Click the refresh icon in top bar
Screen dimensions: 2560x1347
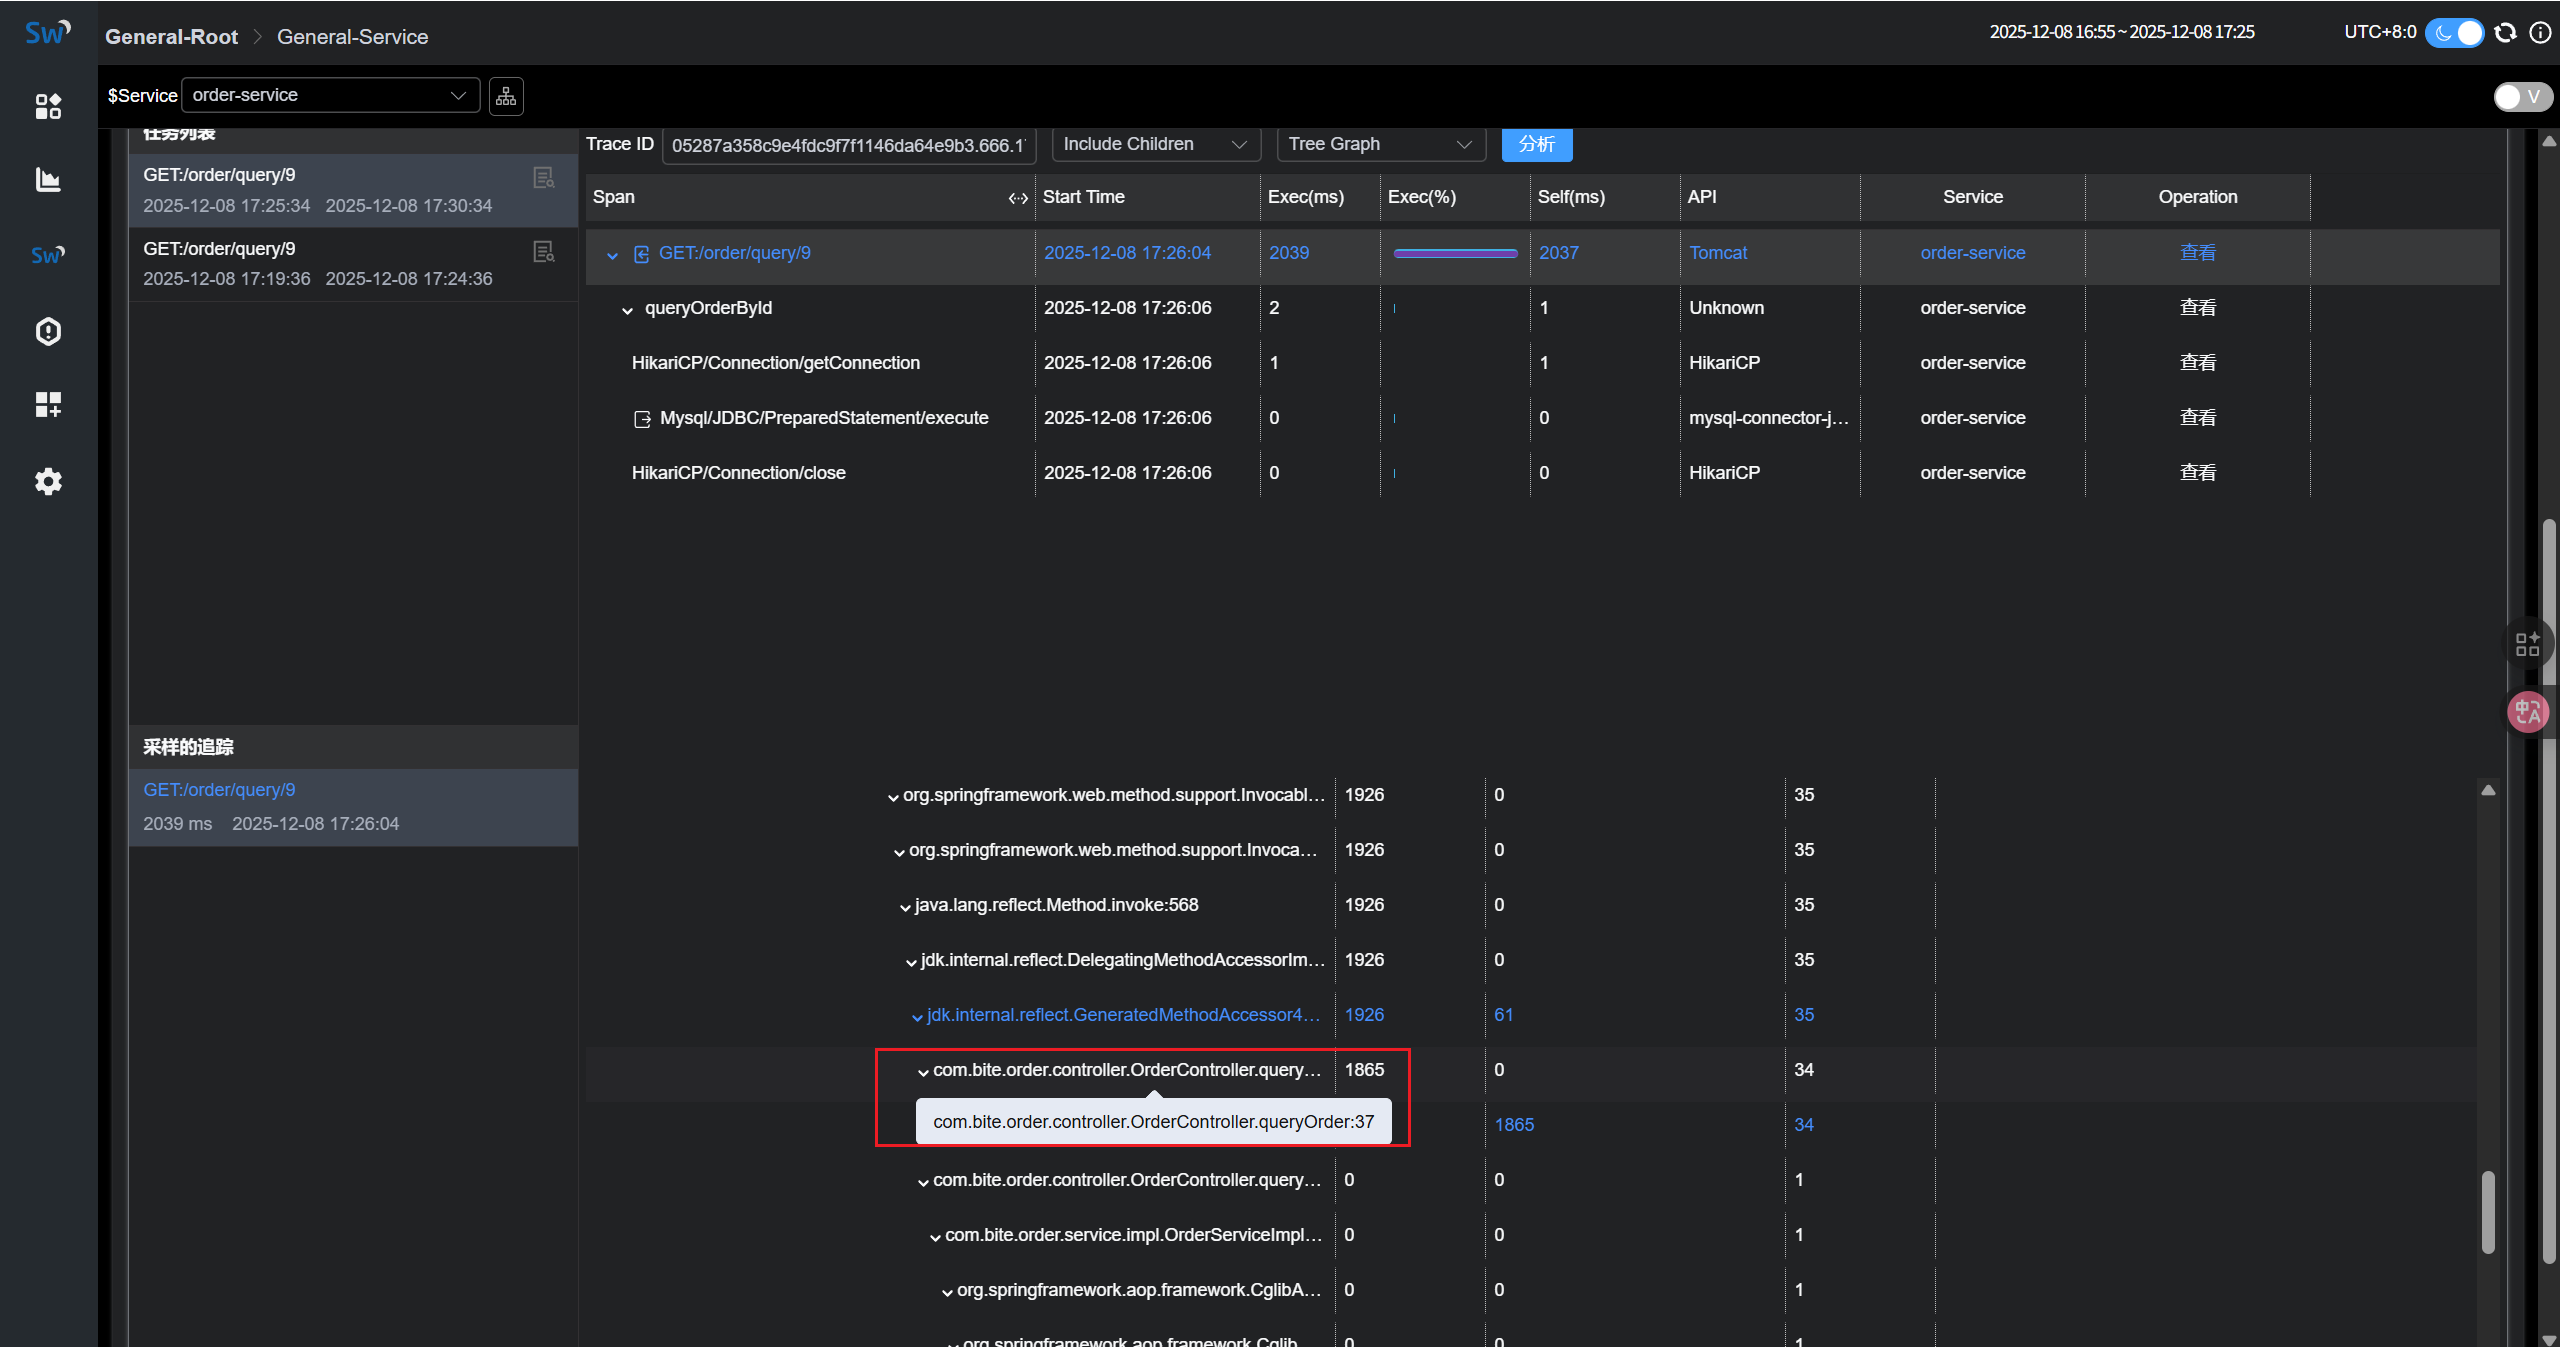pos(2505,33)
